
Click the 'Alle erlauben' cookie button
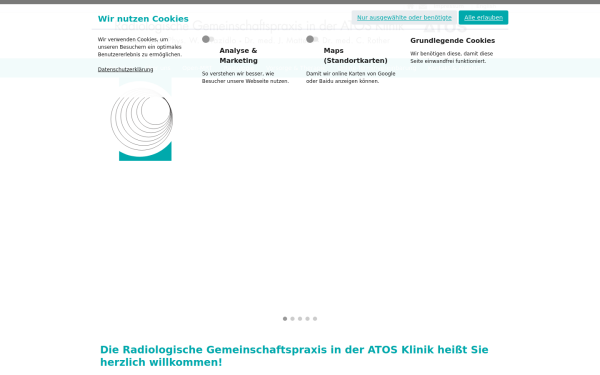click(483, 18)
